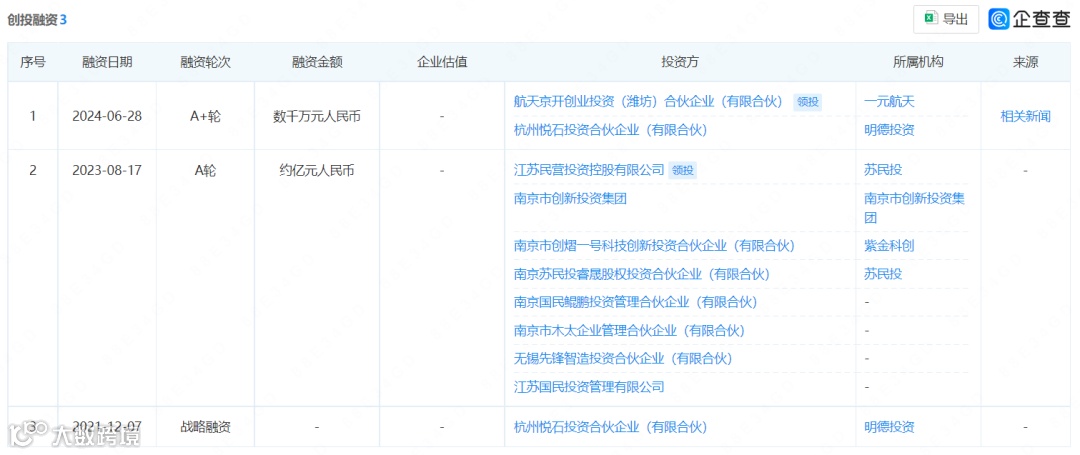Open 南京市创新投资集团 investor link
The image size is (1080, 455).
(x=570, y=198)
